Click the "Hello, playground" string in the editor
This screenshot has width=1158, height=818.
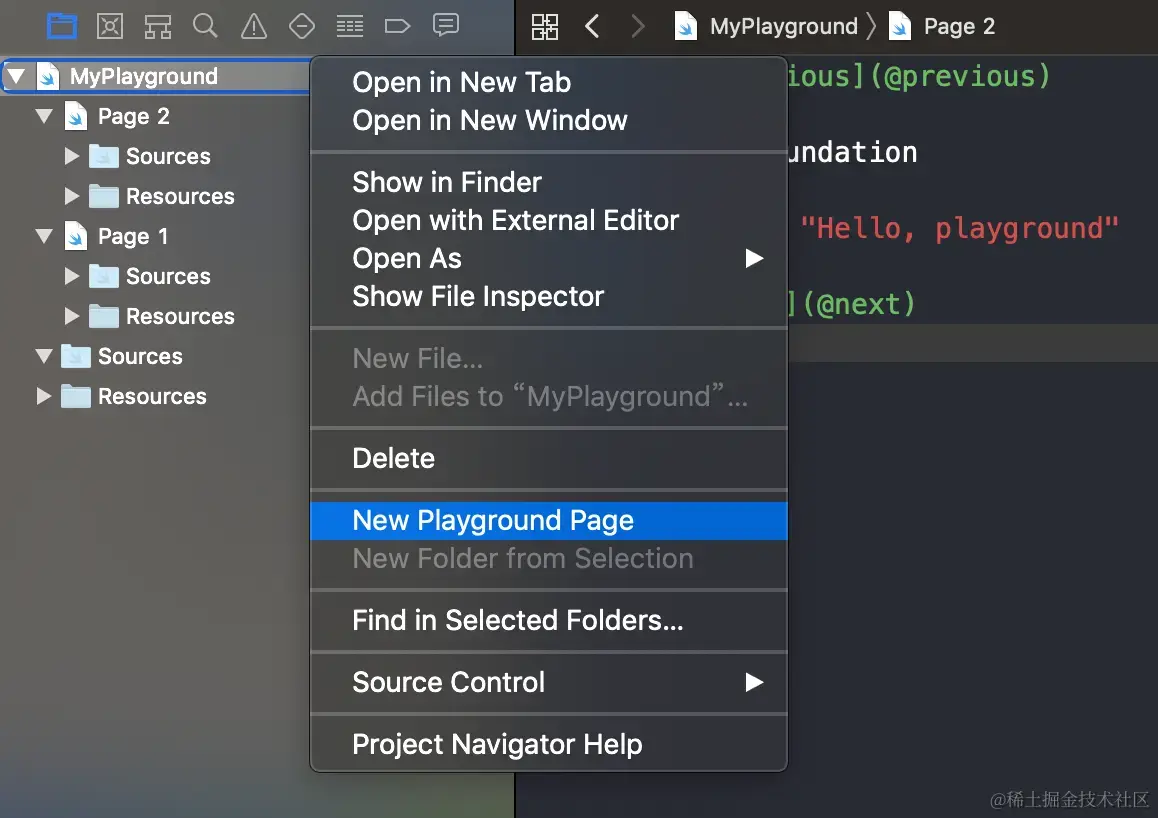tap(959, 228)
